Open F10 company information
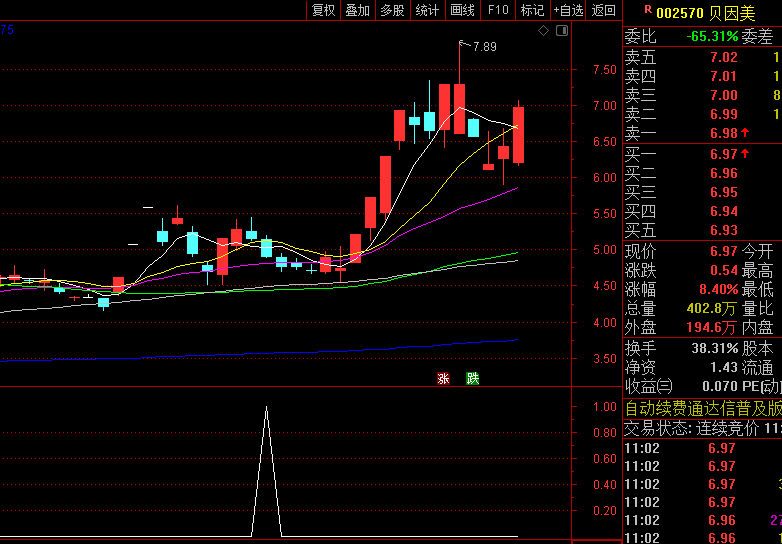Viewport: 782px width, 544px height. [x=498, y=10]
